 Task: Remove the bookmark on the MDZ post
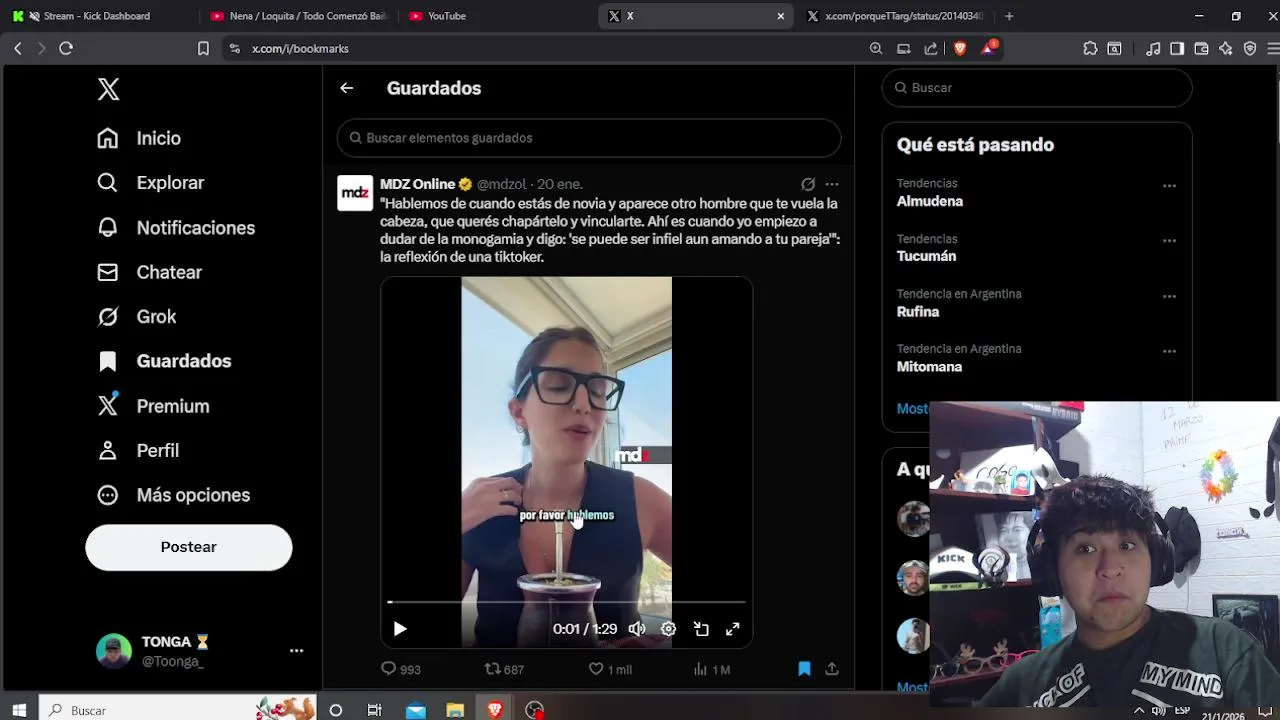pos(804,669)
